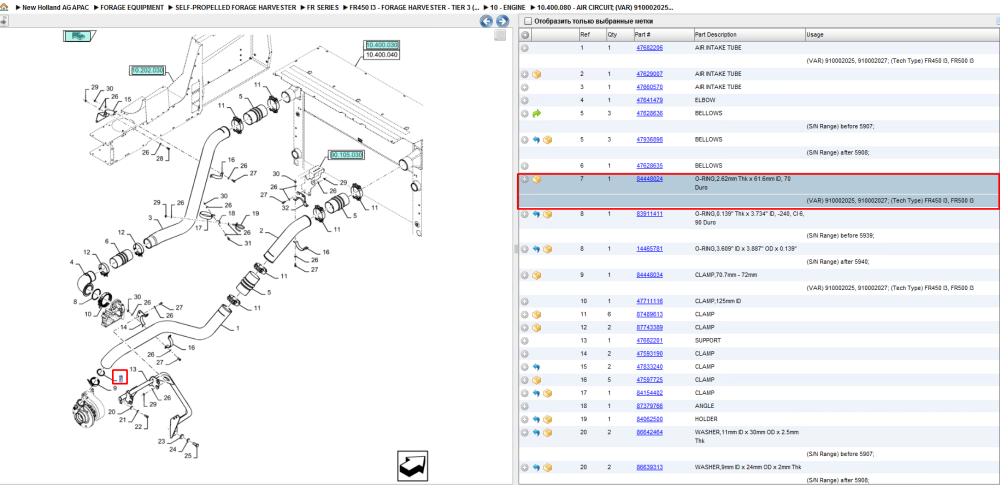Screen dimensions: 1000x485
Task: Select row marker for ELBOW 47641479
Action: 525,100
